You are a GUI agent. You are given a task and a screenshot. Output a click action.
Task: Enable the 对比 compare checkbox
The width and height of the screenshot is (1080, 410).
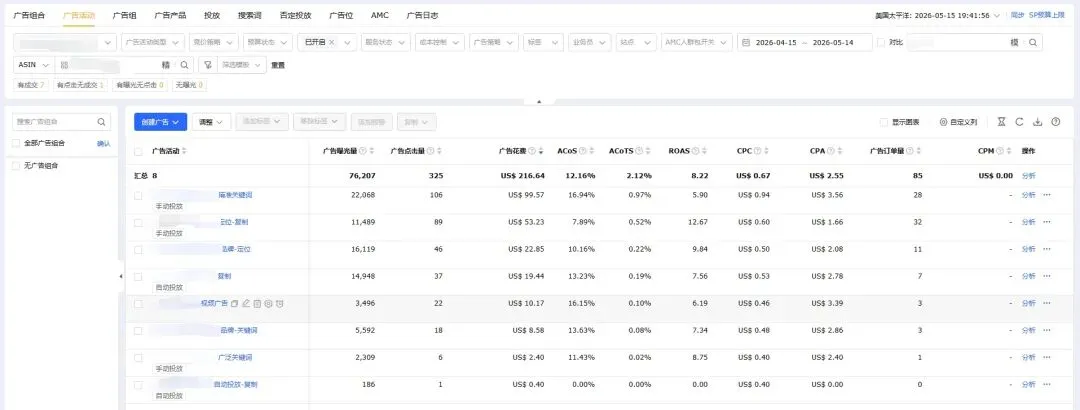click(x=881, y=42)
